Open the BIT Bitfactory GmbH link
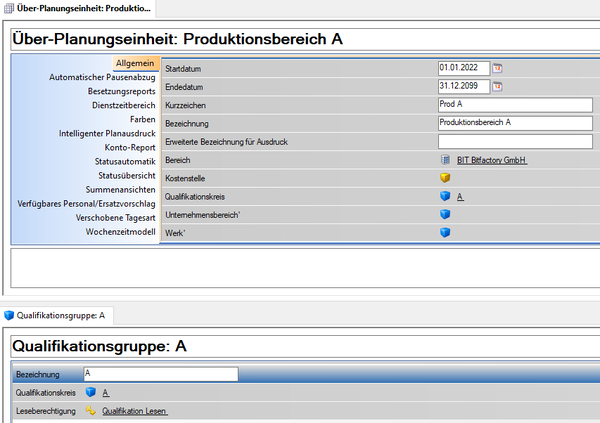This screenshot has width=600, height=423. pos(492,160)
